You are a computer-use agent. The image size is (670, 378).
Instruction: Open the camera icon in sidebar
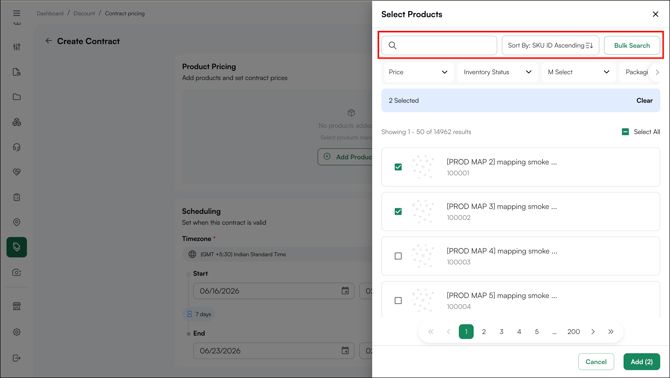[17, 273]
